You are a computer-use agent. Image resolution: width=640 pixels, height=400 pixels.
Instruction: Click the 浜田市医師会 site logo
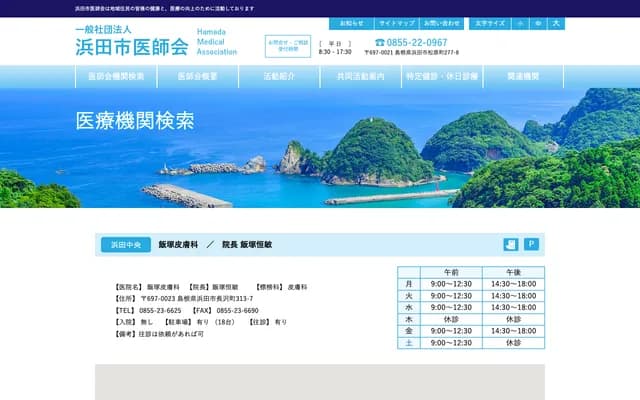[x=131, y=42]
